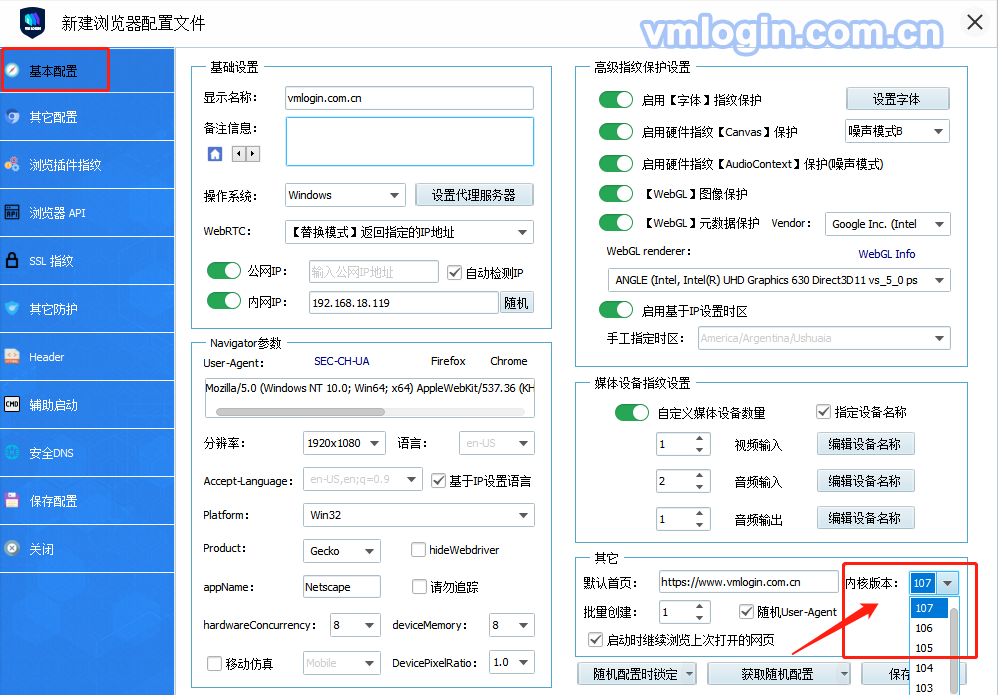Click the app logo in the title bar

[32, 23]
